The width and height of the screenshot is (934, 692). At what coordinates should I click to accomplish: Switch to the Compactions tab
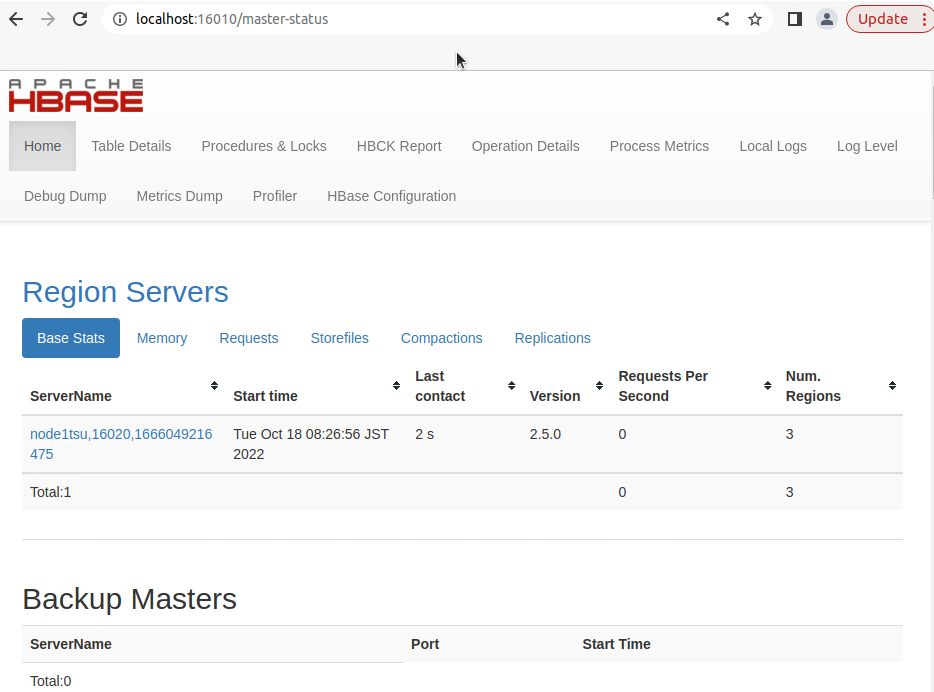pyautogui.click(x=441, y=338)
